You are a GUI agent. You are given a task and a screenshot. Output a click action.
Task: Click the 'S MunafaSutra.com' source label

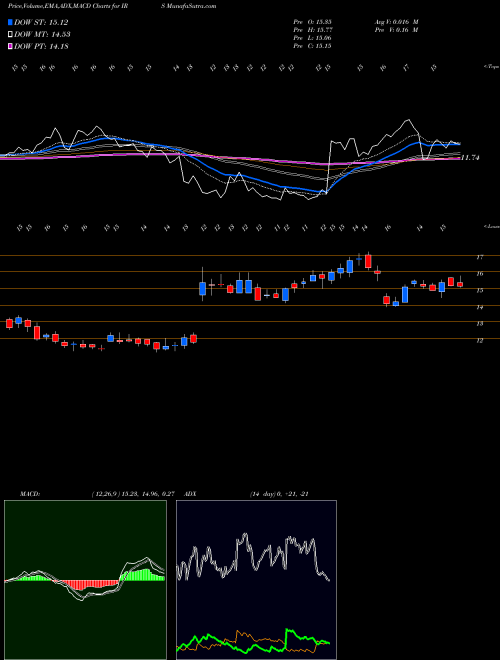coord(189,6)
